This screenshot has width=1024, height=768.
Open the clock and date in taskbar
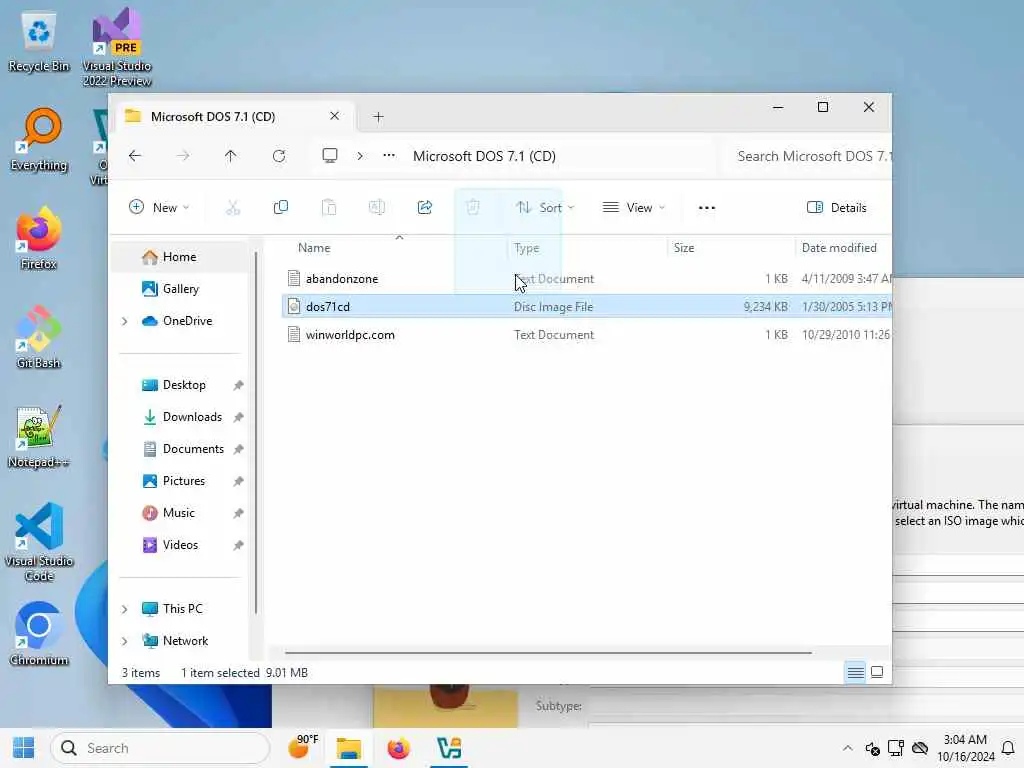point(965,748)
